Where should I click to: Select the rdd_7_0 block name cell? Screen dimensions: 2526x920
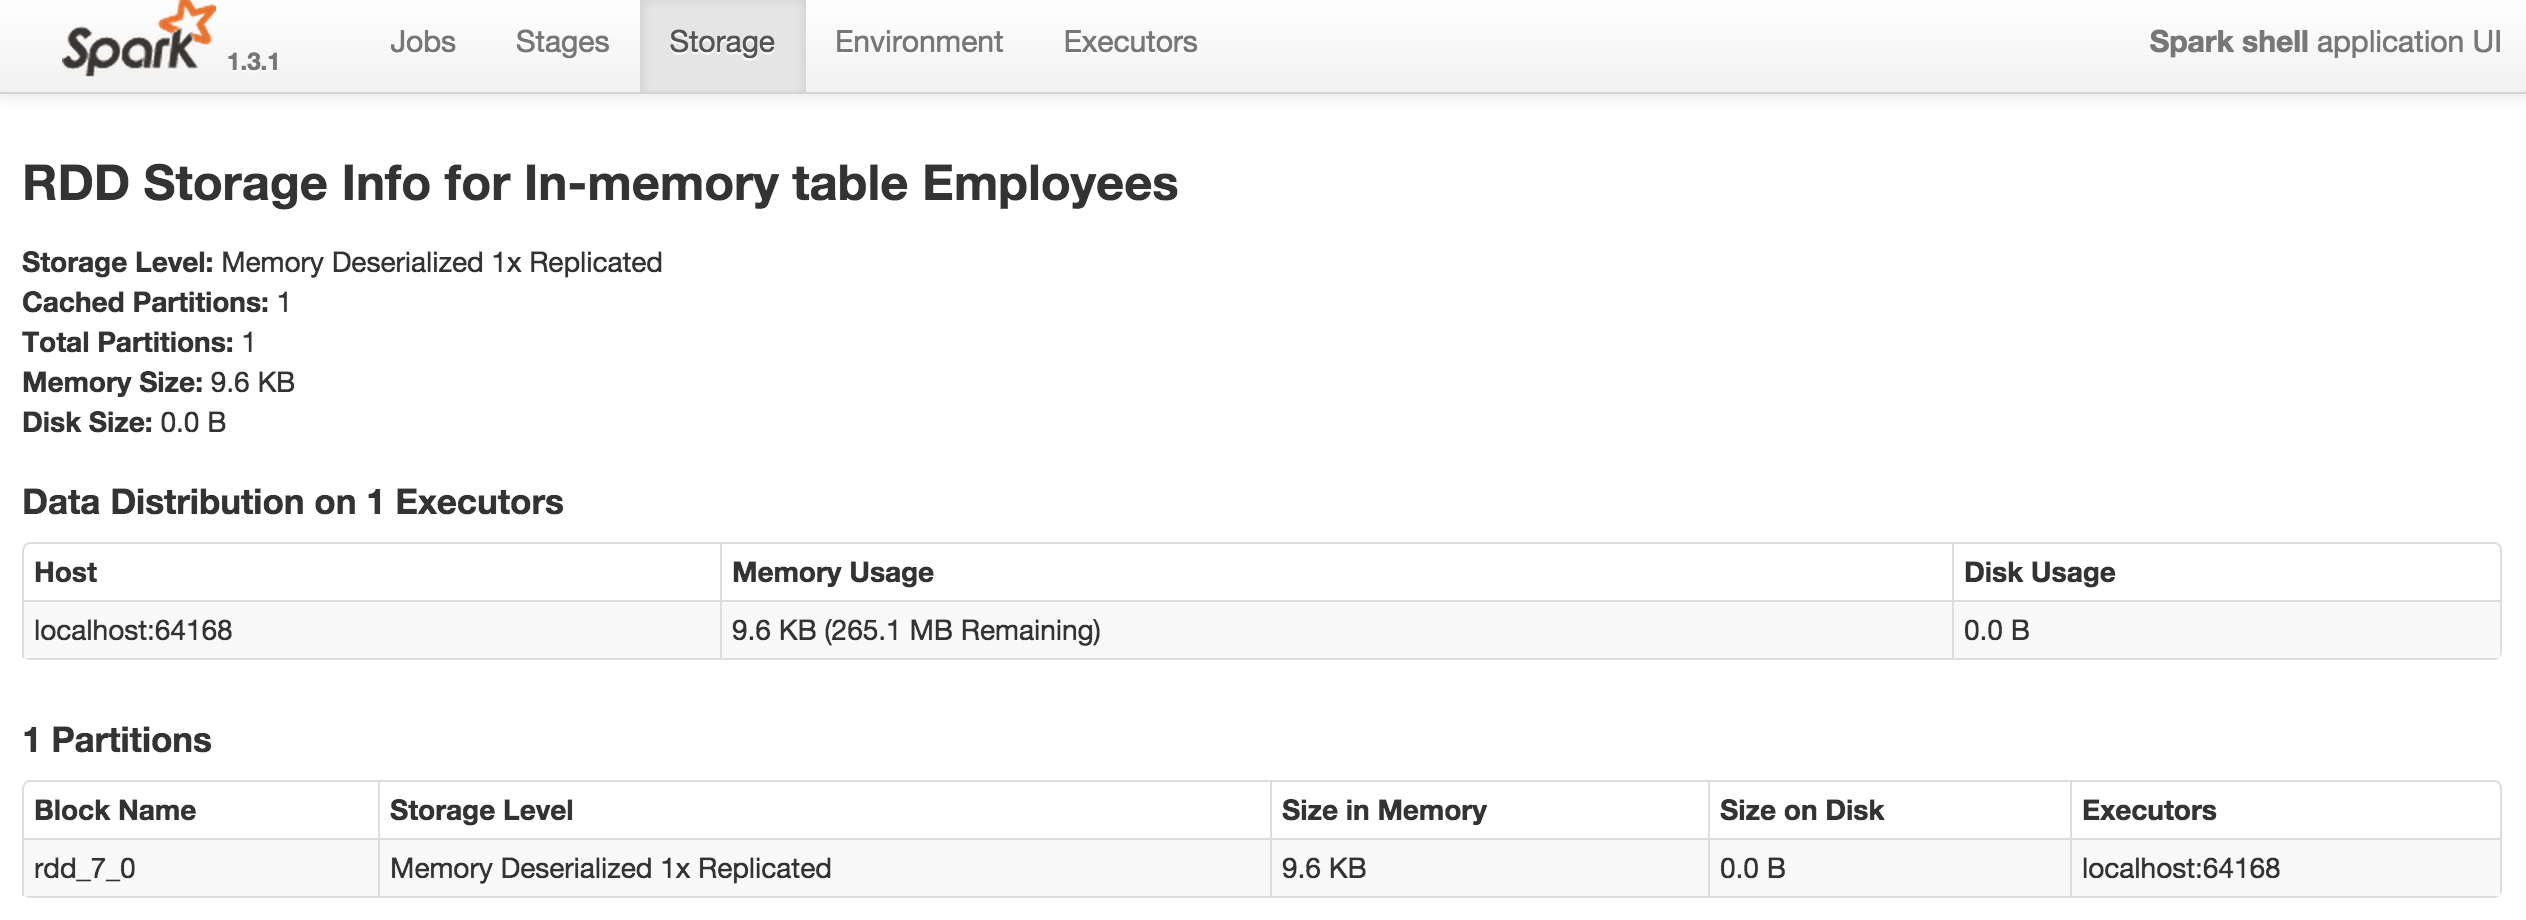point(85,868)
